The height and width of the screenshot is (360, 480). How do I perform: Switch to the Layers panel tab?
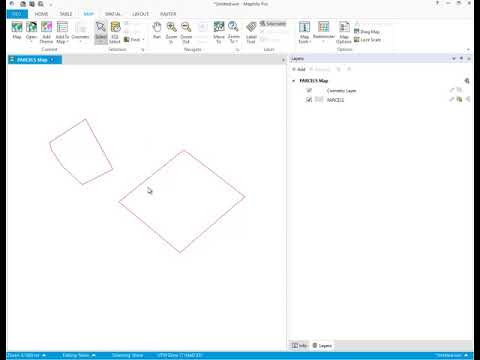tap(322, 346)
